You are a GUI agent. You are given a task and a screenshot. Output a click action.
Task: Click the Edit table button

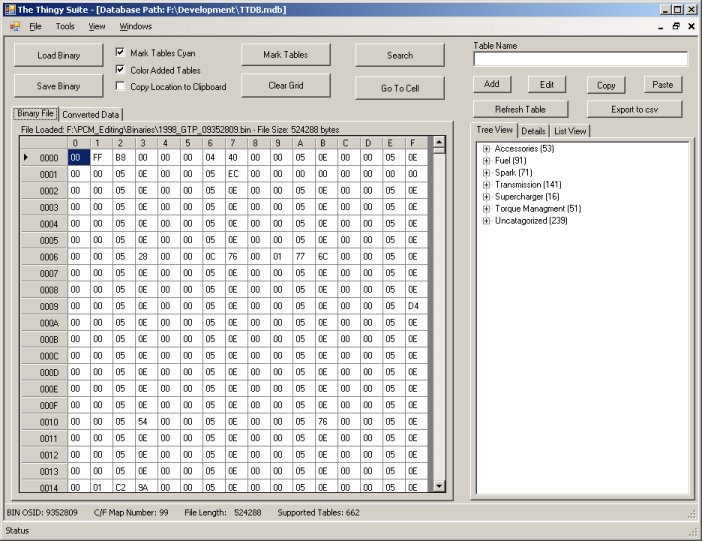coord(547,84)
